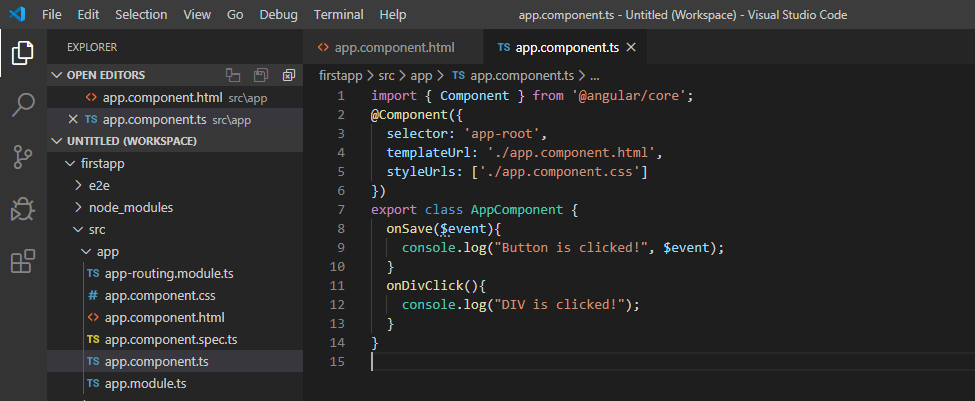Switch to app.component.html editor tab
This screenshot has height=401, width=975.
tap(393, 47)
